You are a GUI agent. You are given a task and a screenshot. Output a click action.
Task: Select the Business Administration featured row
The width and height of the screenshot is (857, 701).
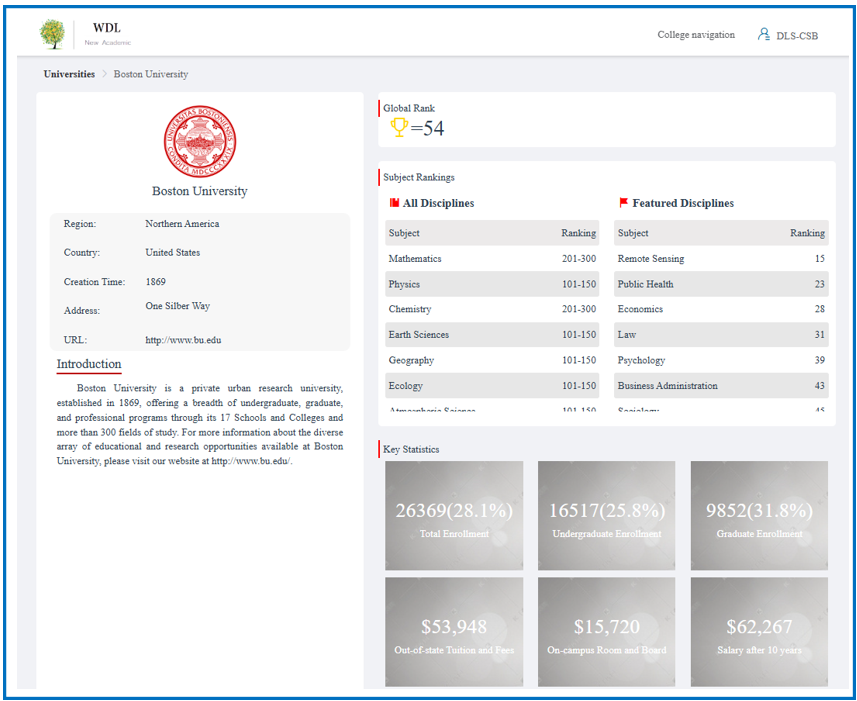tap(721, 386)
